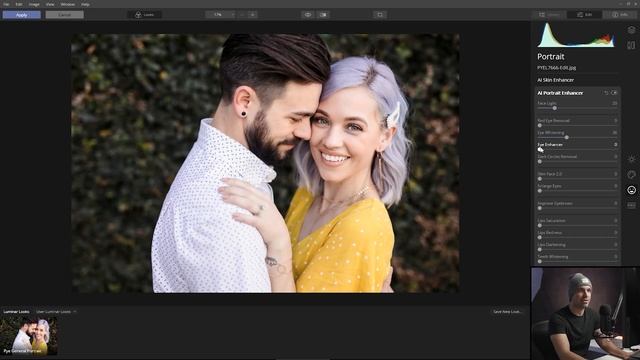Screen dimensions: 640x360
Task: Click the Save New Look button
Action: click(x=507, y=312)
